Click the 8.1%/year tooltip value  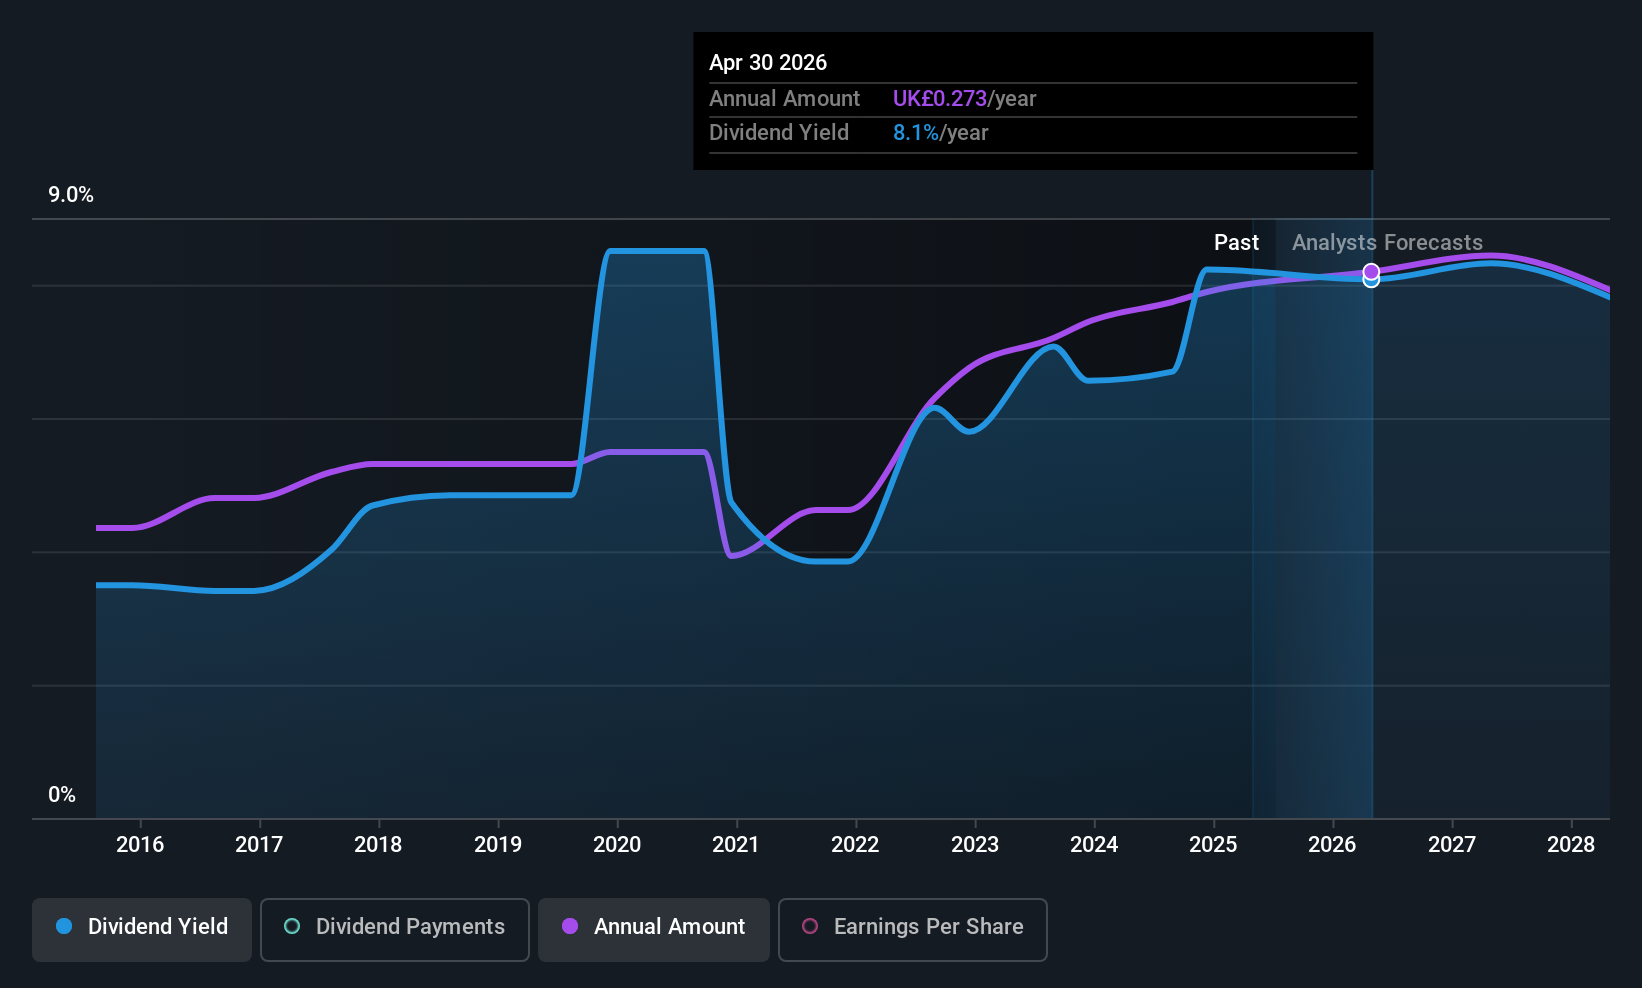tap(940, 133)
